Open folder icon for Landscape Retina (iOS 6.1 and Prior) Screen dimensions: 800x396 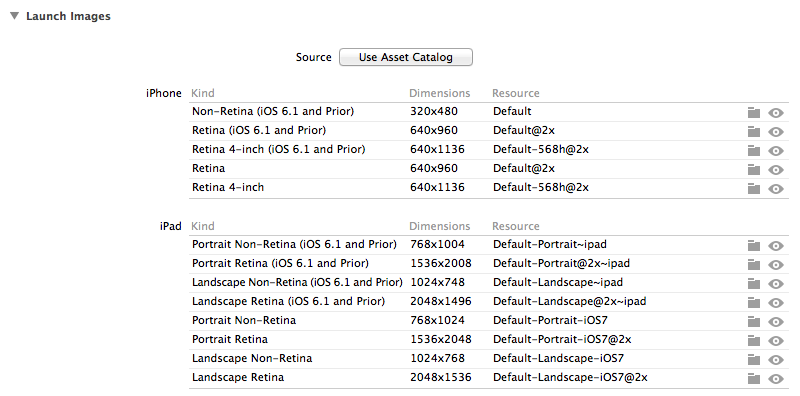754,303
